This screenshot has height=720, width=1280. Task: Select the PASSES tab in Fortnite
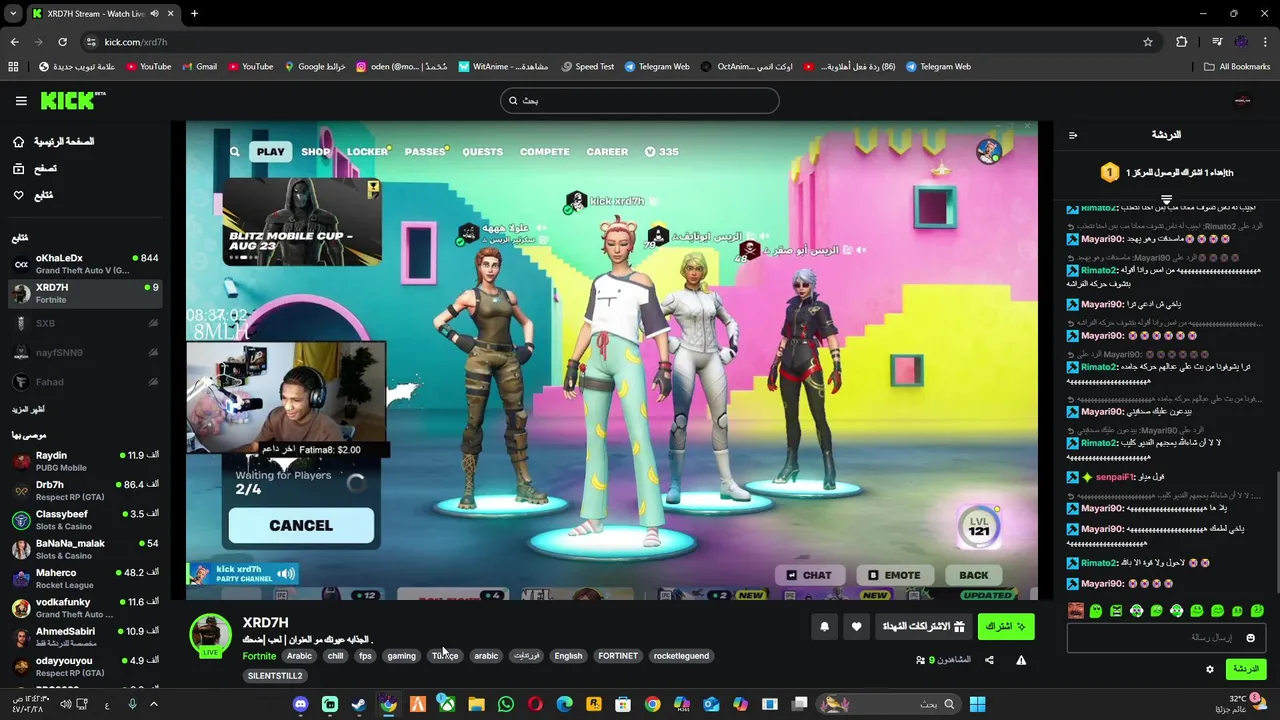tap(425, 152)
